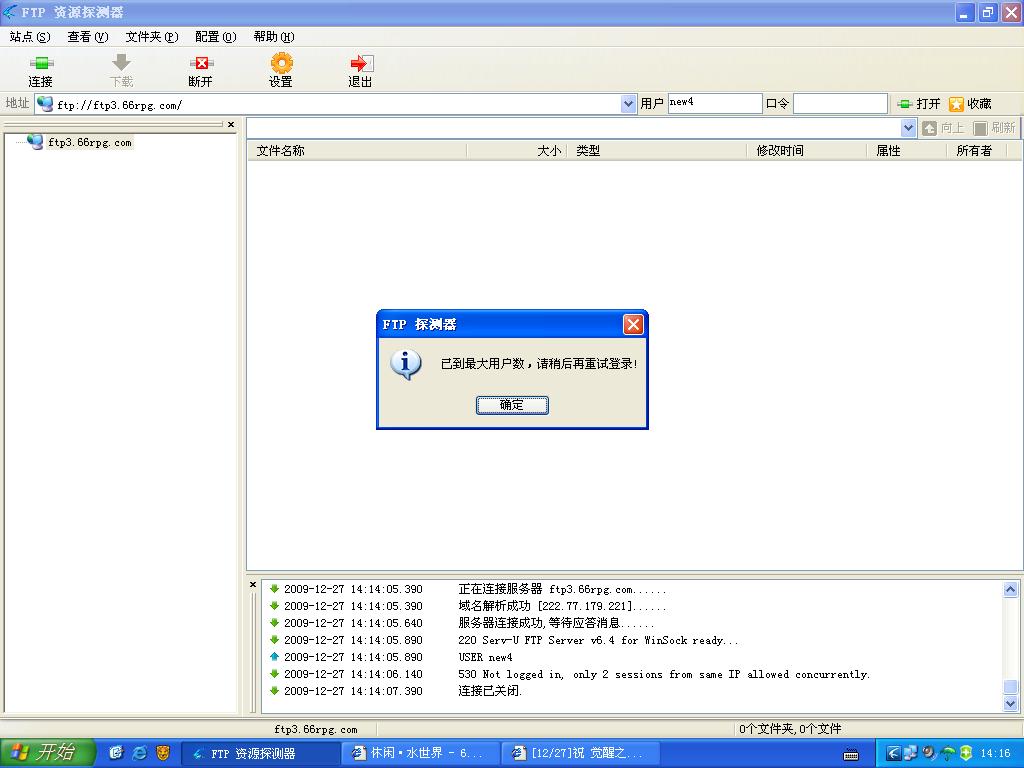Click log line '连接已关闭.'
Image resolution: width=1024 pixels, height=768 pixels.
(x=490, y=691)
